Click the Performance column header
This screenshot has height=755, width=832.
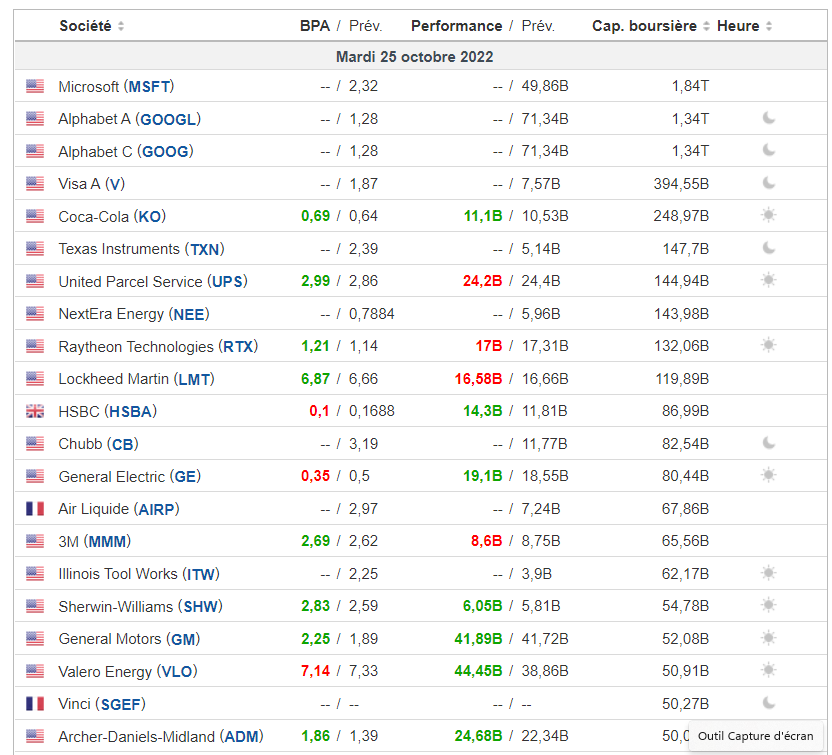[456, 26]
